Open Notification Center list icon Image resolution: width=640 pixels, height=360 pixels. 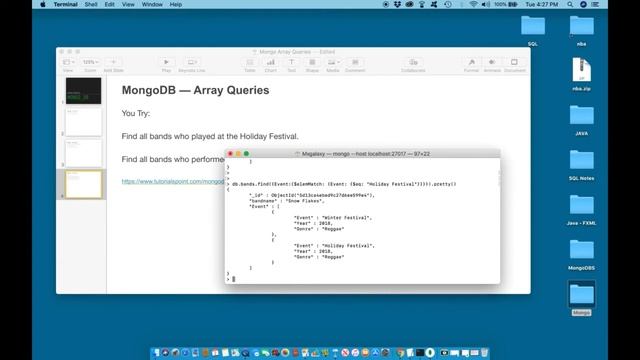click(596, 4)
